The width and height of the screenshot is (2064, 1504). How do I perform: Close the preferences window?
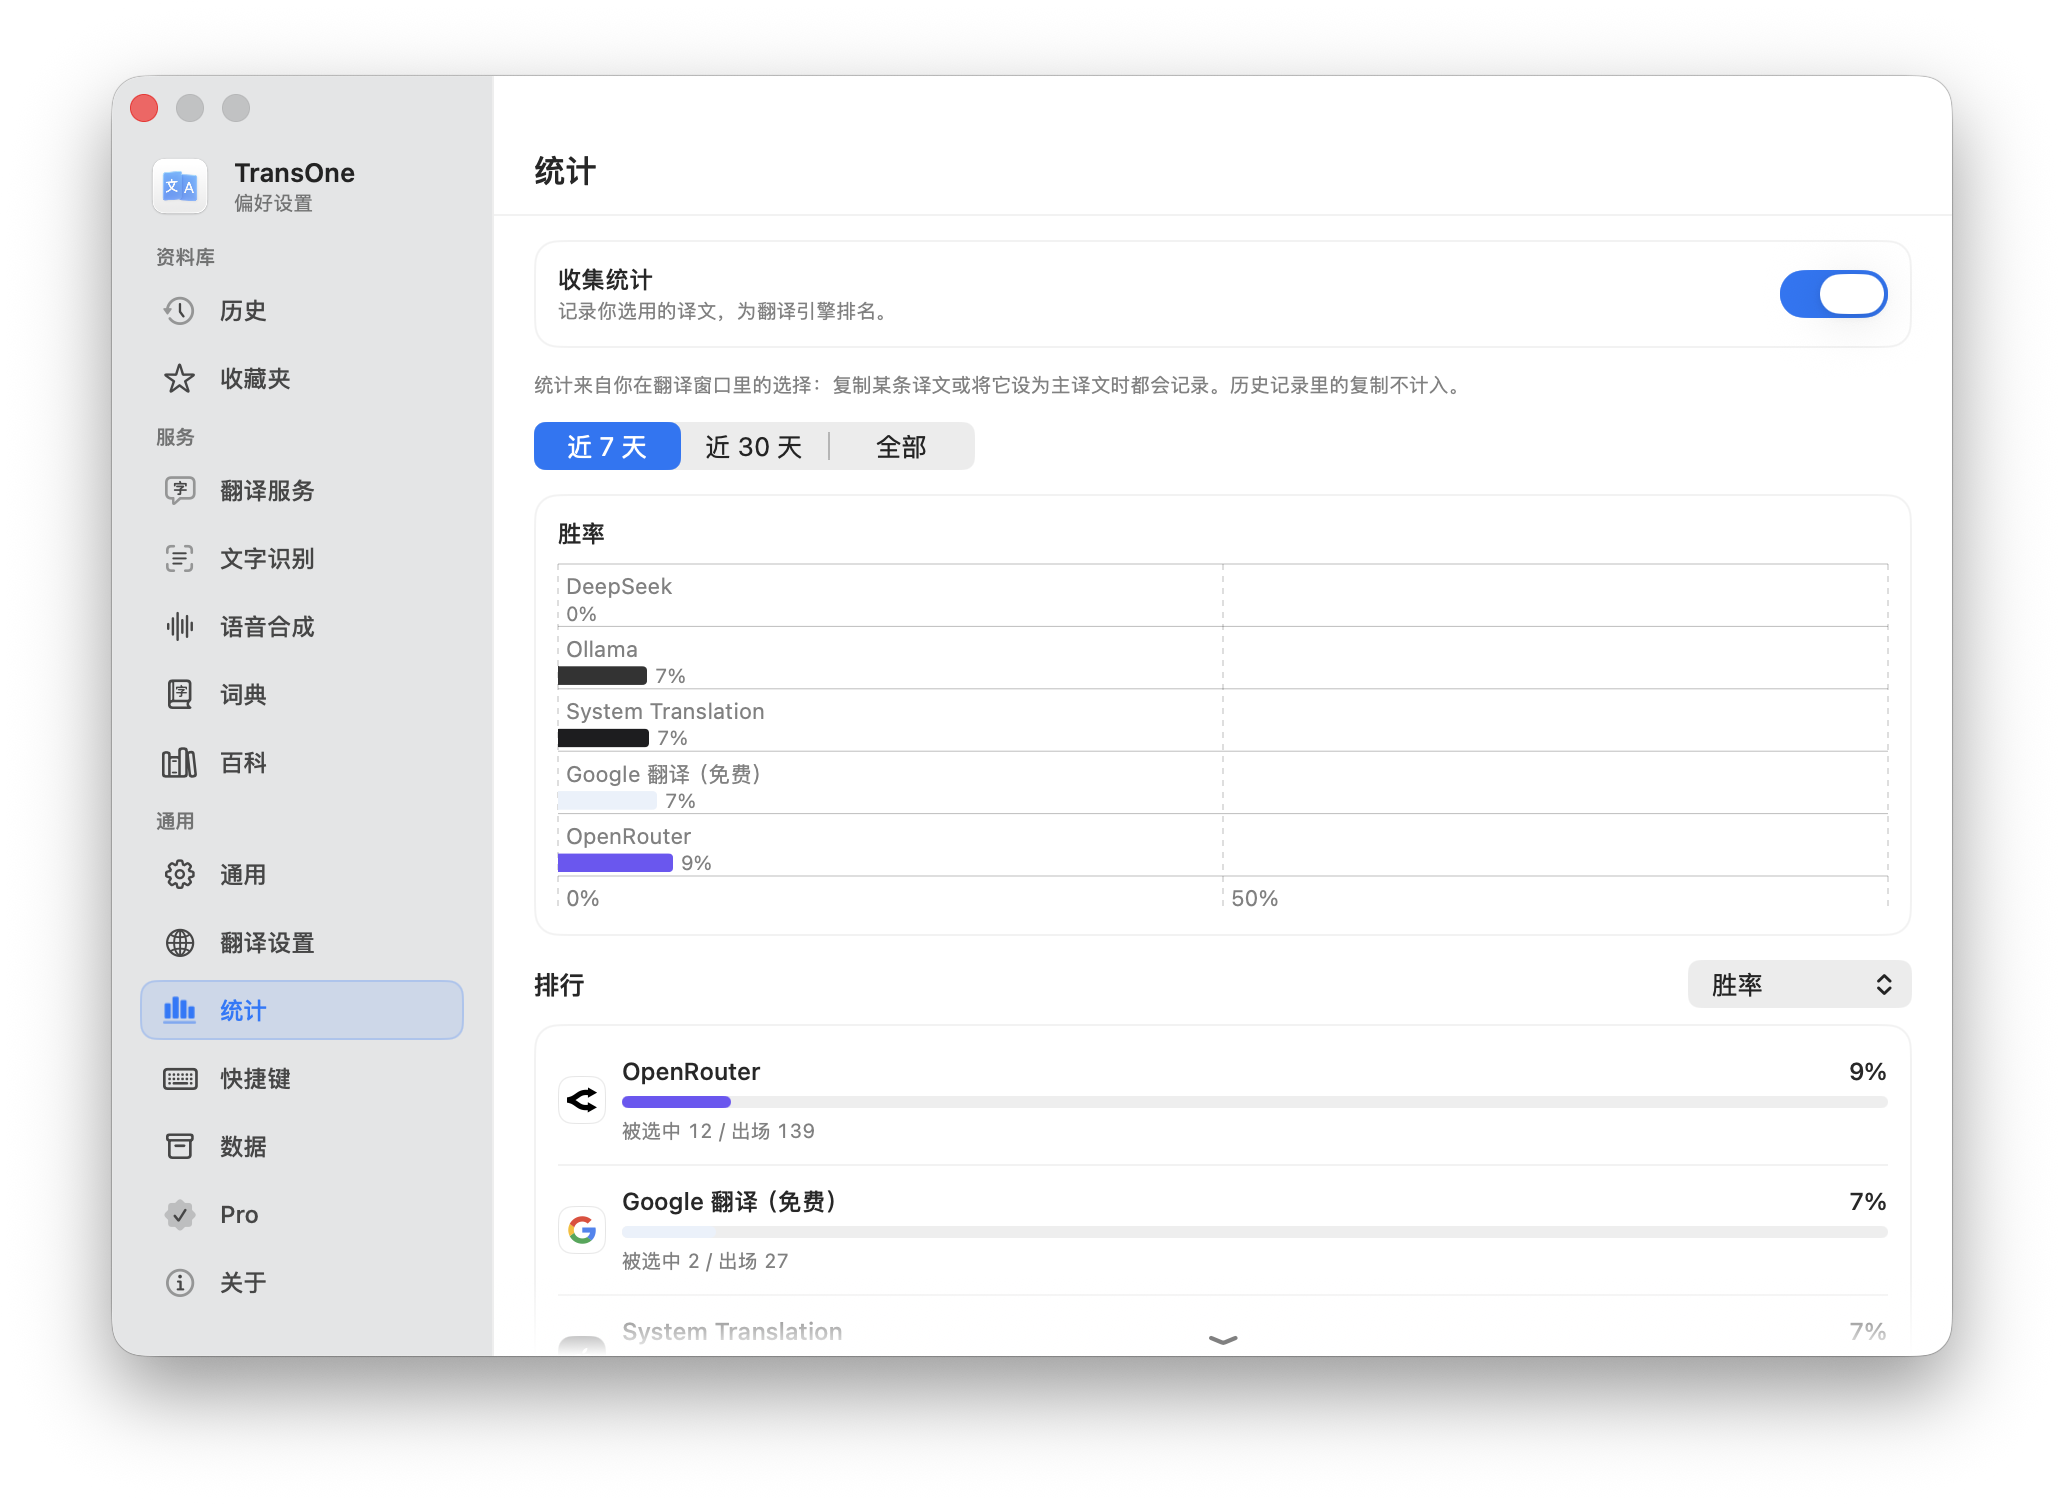145,108
